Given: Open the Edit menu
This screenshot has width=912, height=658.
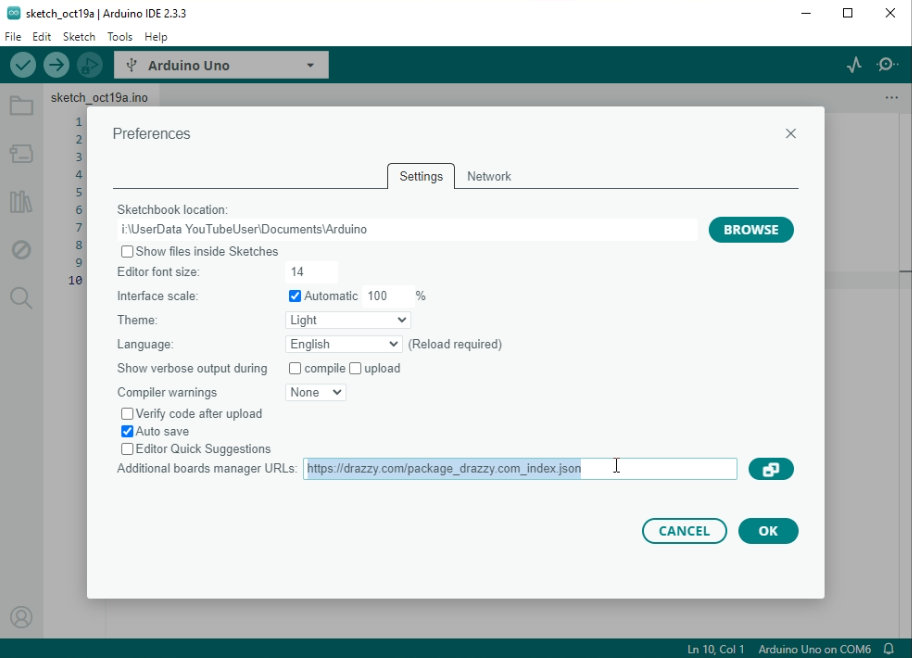Looking at the screenshot, I should coord(41,37).
